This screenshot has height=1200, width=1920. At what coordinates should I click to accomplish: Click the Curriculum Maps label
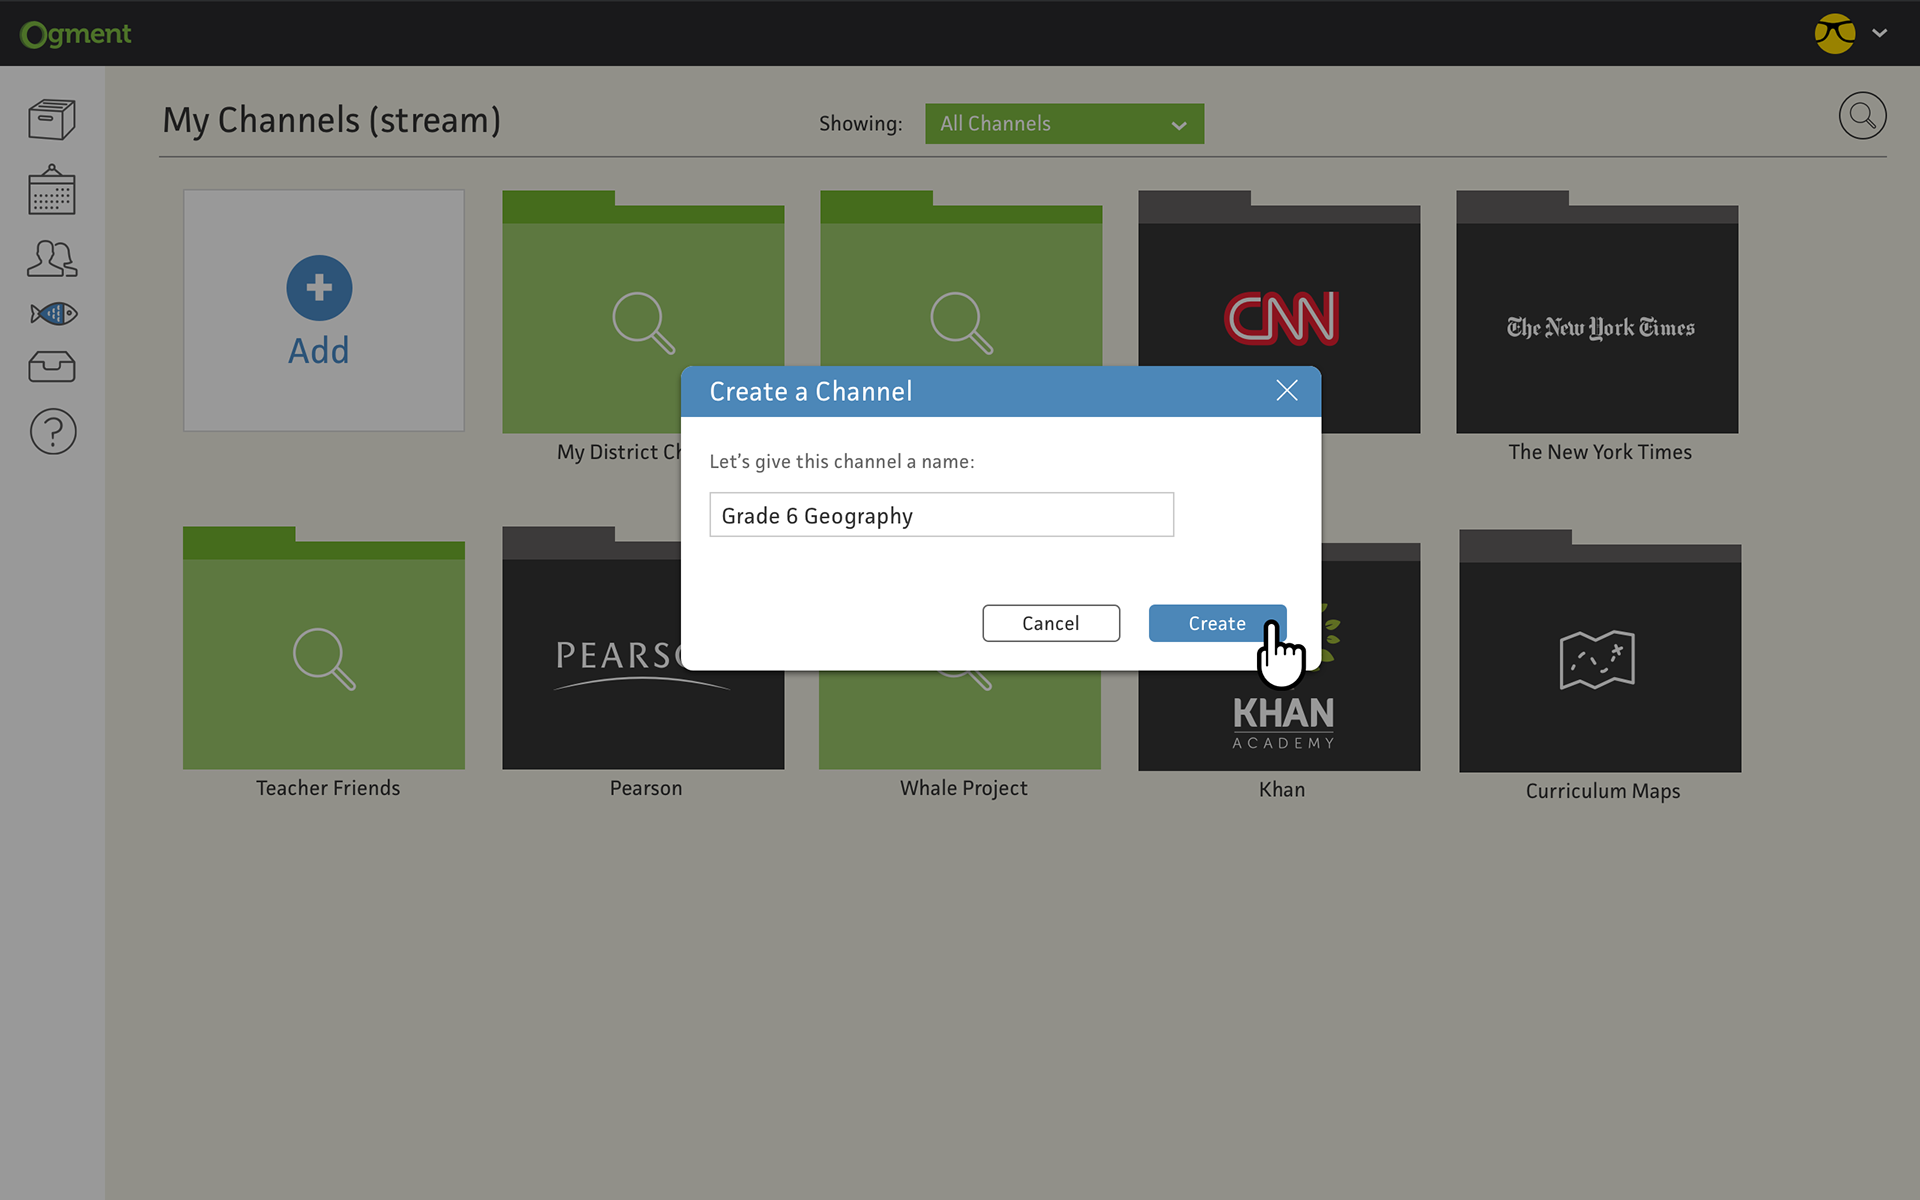tap(1603, 791)
